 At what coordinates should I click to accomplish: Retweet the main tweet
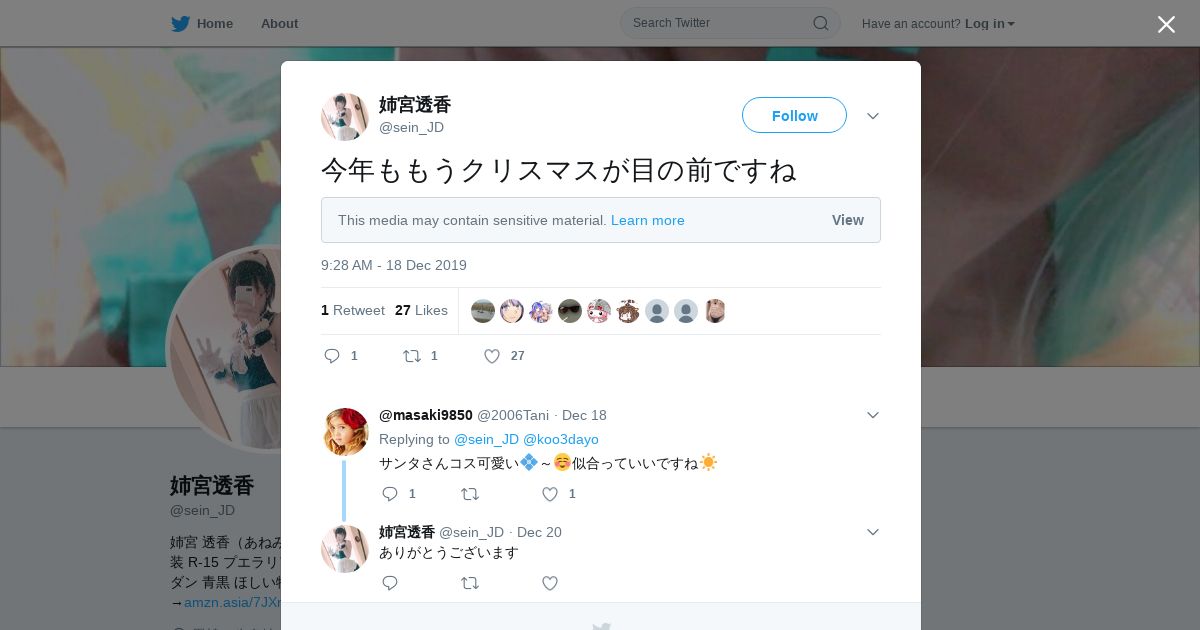(x=411, y=356)
